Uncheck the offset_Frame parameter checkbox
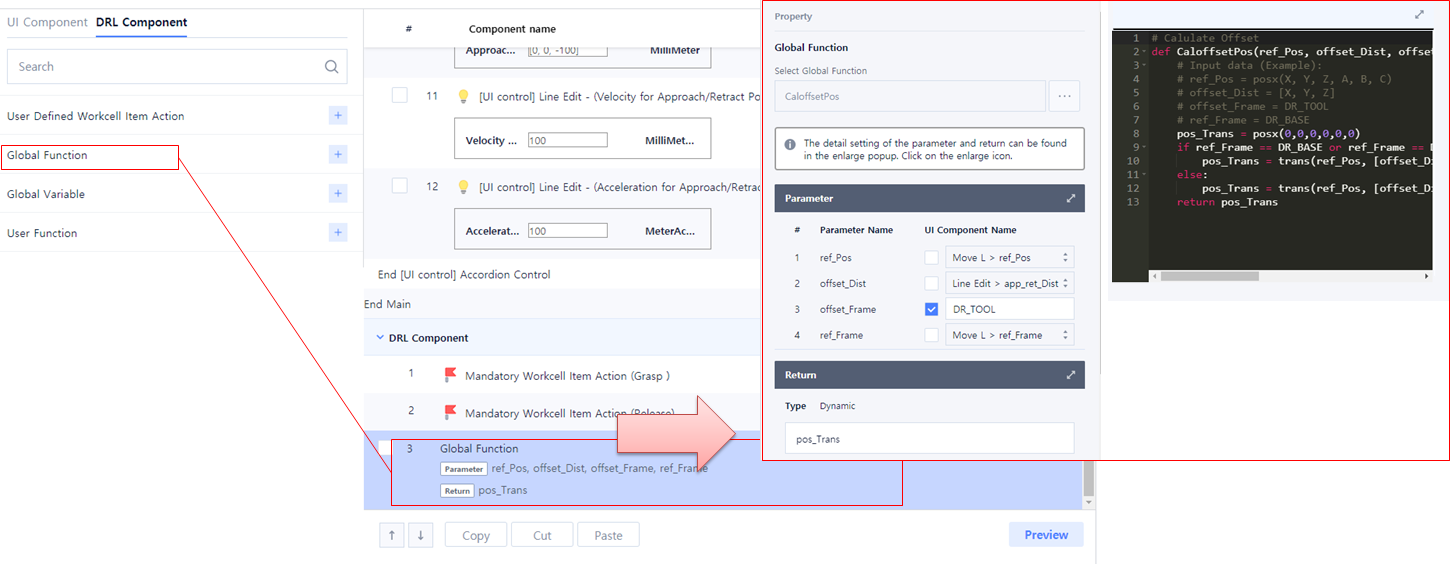 point(932,309)
